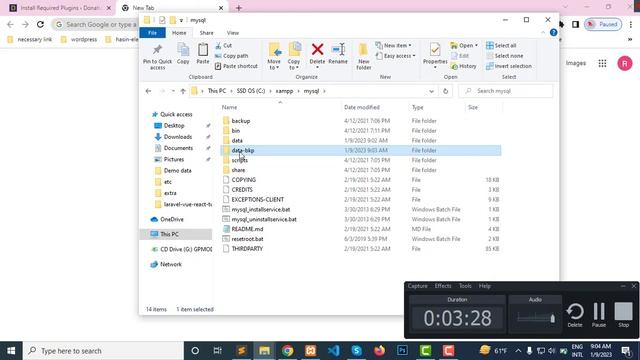Click the taskbar search box
640x360 pixels.
click(x=103, y=351)
